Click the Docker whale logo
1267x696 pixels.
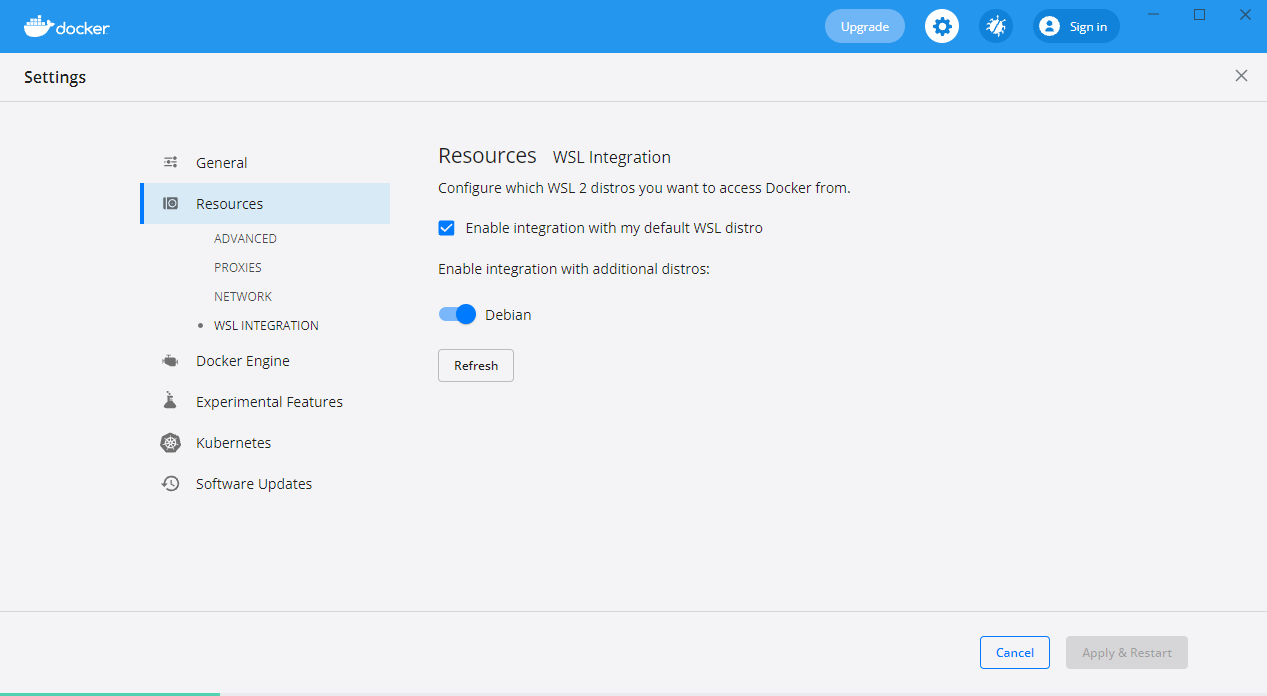[66, 26]
